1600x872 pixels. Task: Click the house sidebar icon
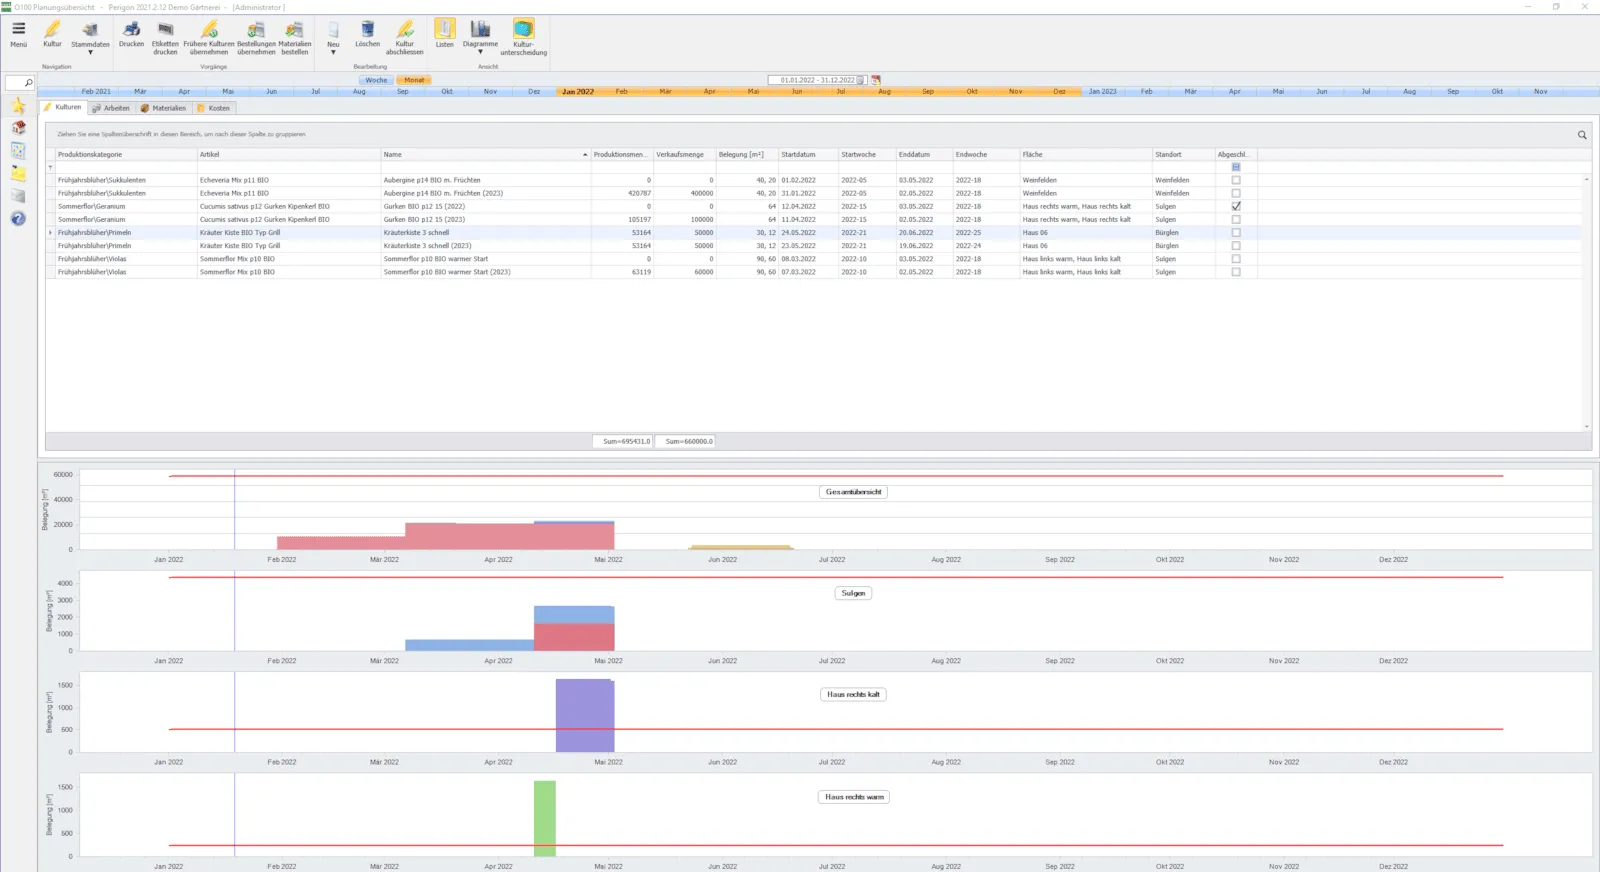coord(18,128)
